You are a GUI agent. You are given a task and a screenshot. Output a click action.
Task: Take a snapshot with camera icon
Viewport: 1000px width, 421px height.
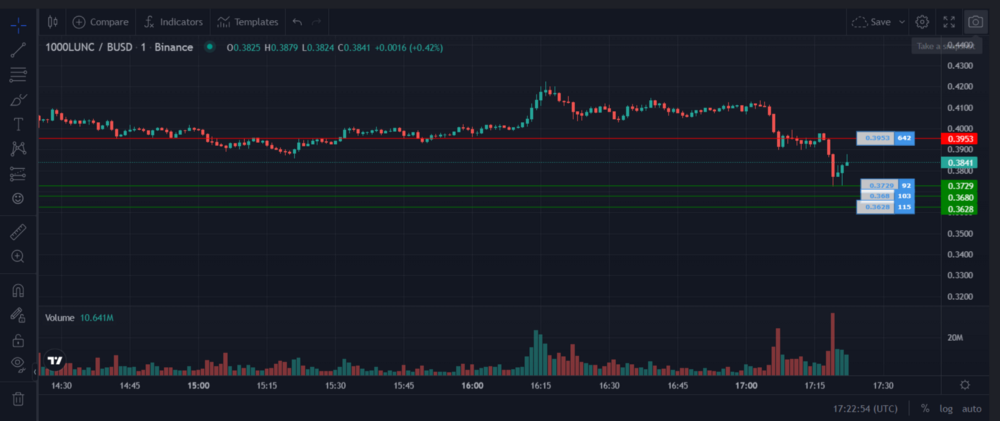point(975,22)
